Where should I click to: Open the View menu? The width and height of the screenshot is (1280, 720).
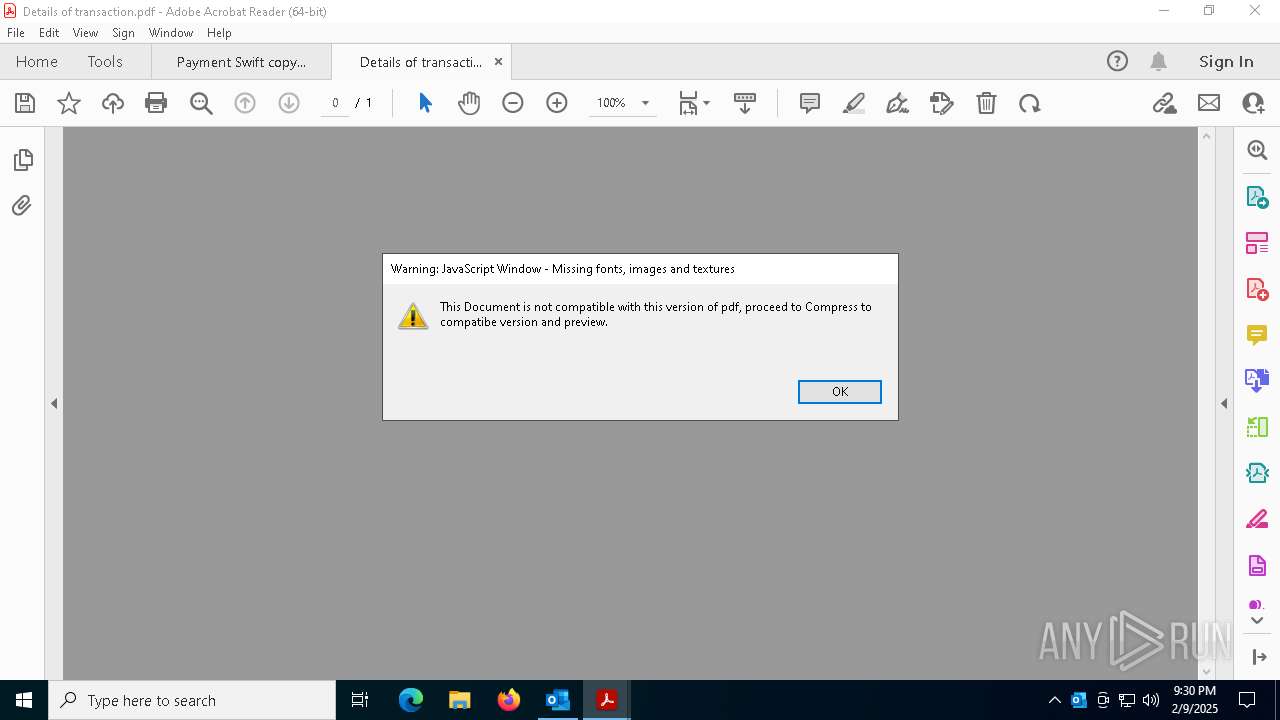[x=85, y=33]
